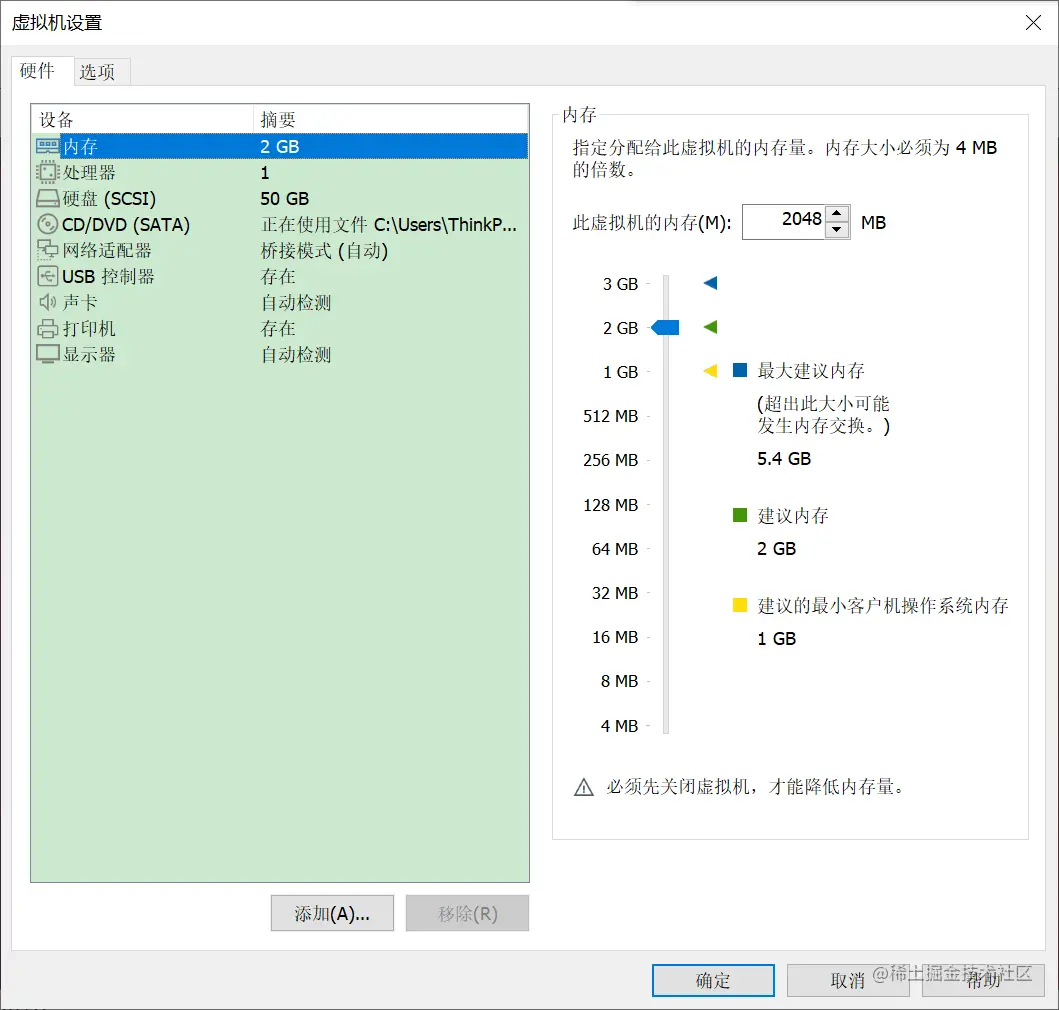Click the memory device icon
The width and height of the screenshot is (1059, 1010).
point(47,146)
